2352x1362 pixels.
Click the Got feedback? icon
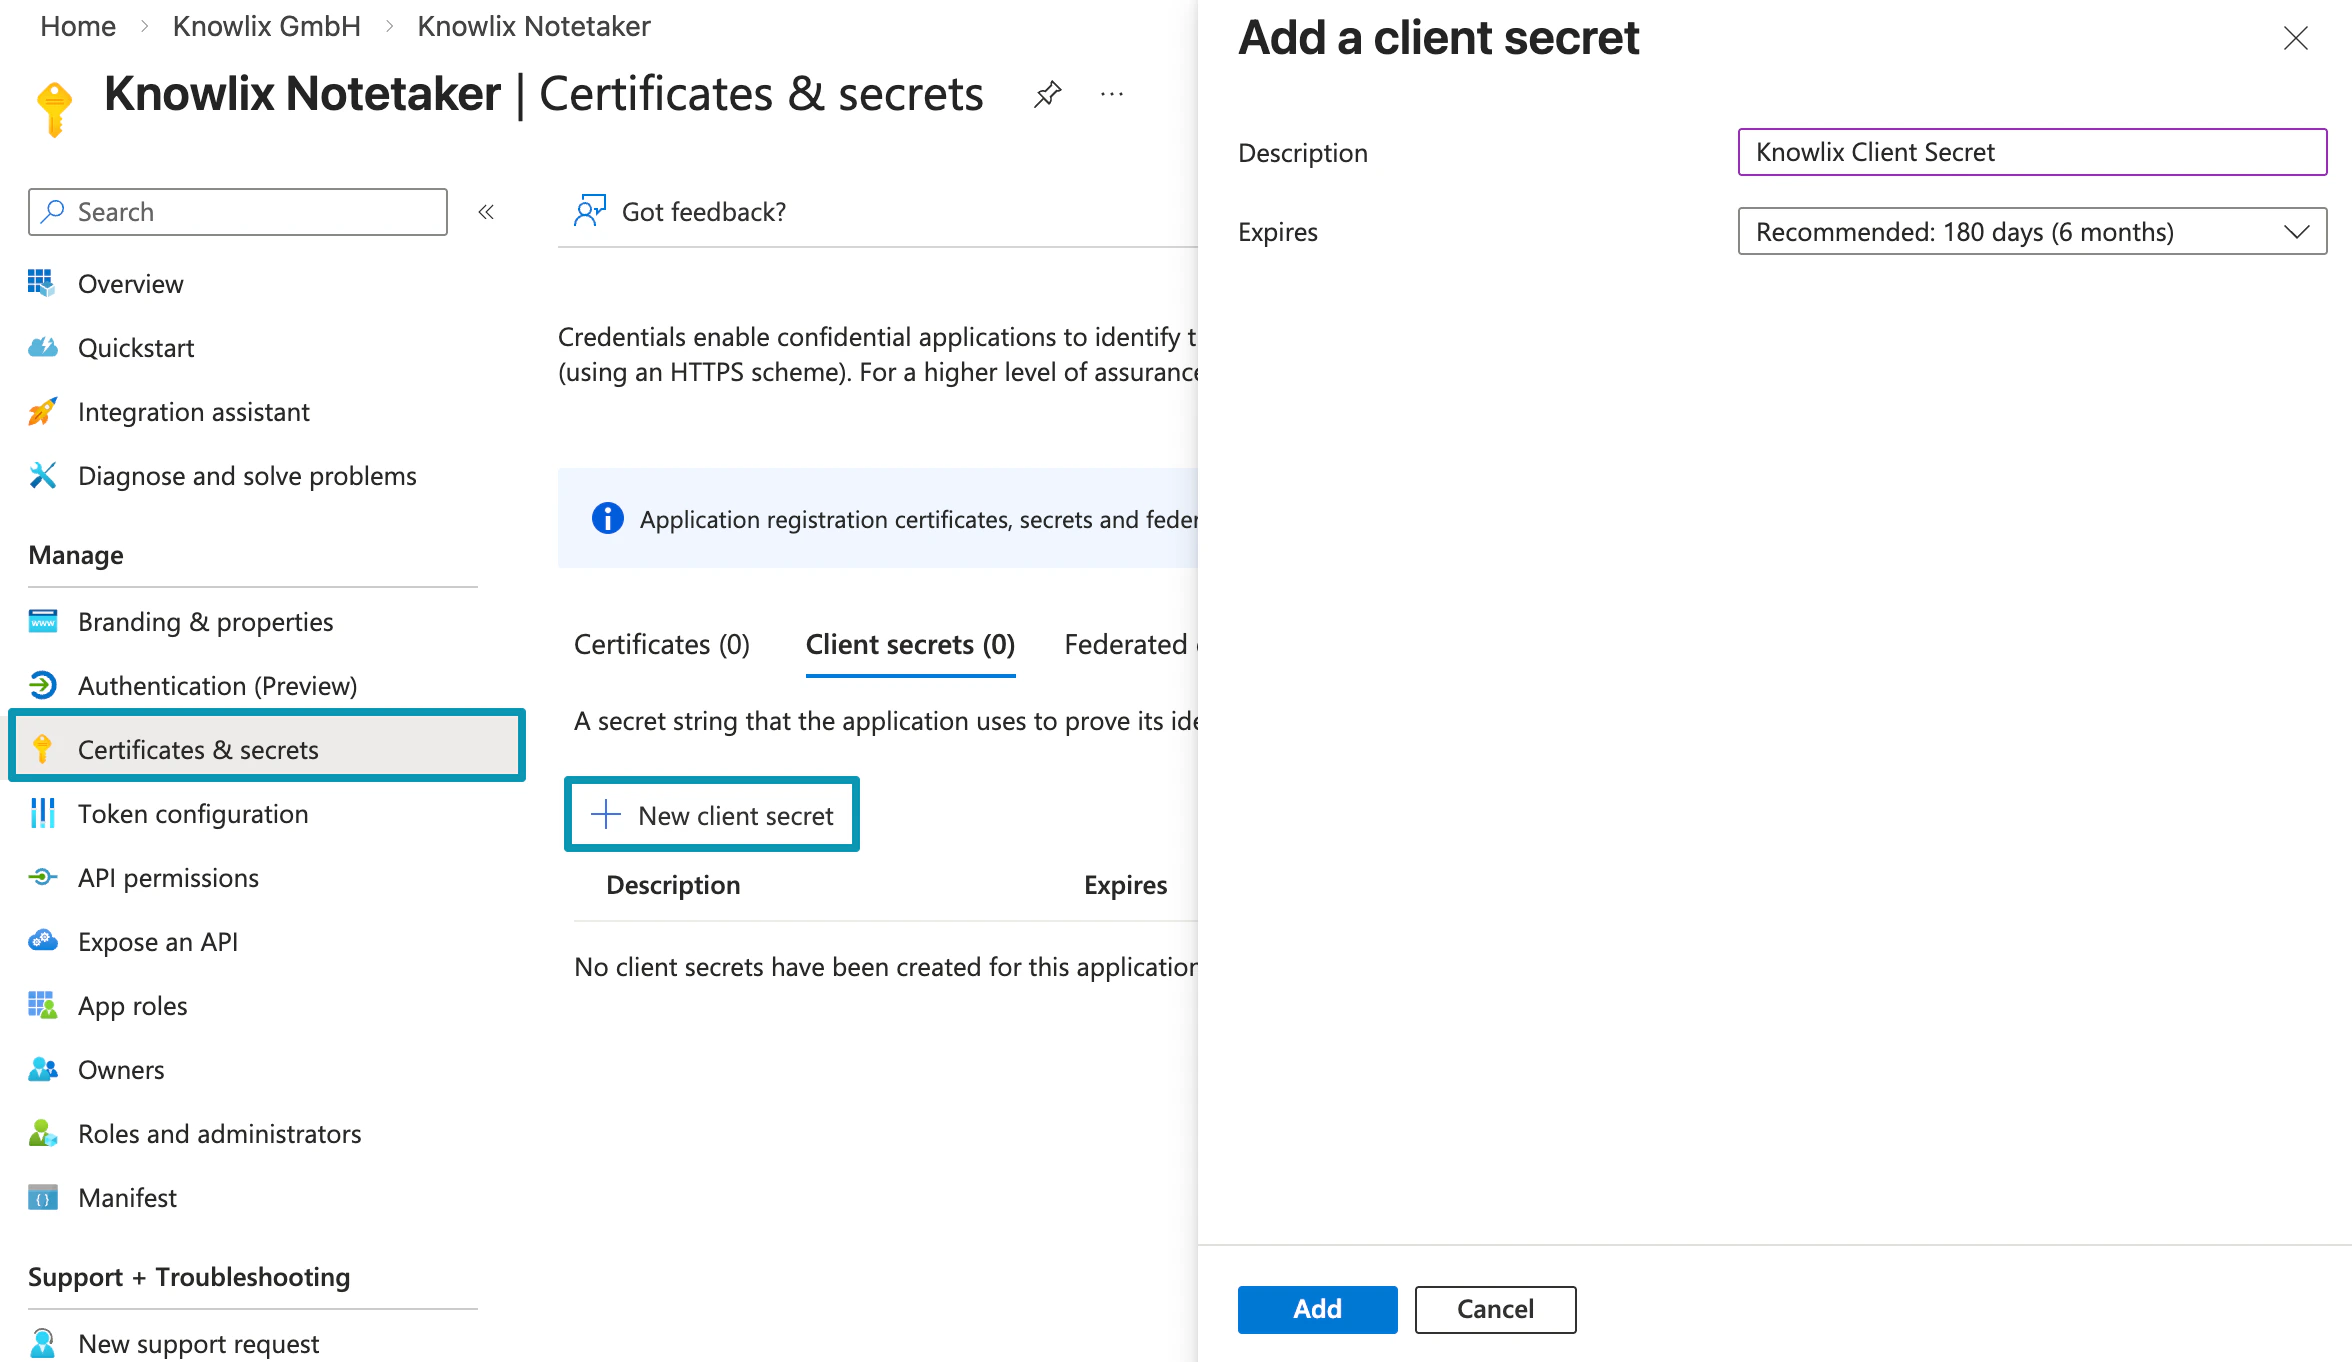coord(589,211)
